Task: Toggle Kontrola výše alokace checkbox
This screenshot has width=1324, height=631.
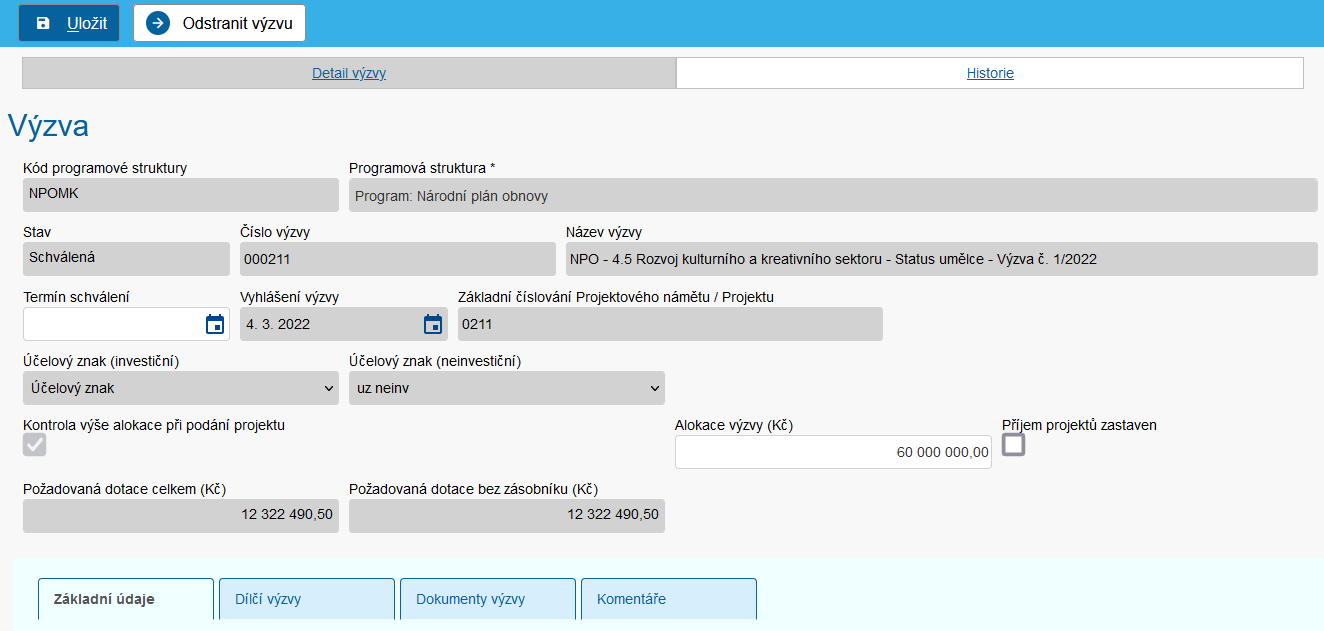Action: tap(35, 445)
